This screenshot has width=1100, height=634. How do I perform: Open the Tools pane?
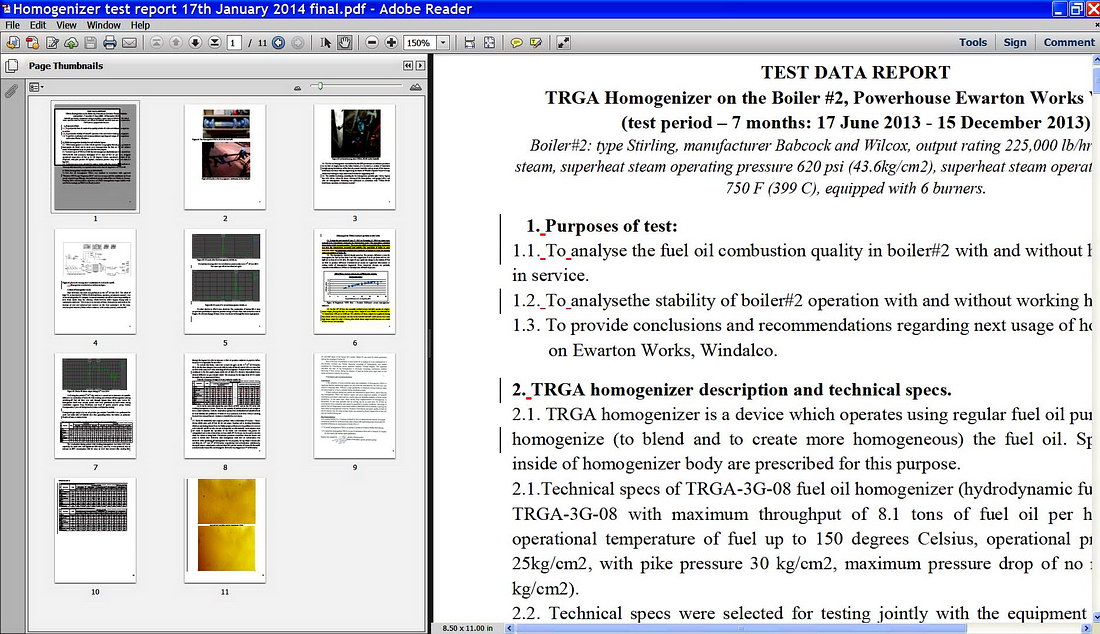pos(973,42)
